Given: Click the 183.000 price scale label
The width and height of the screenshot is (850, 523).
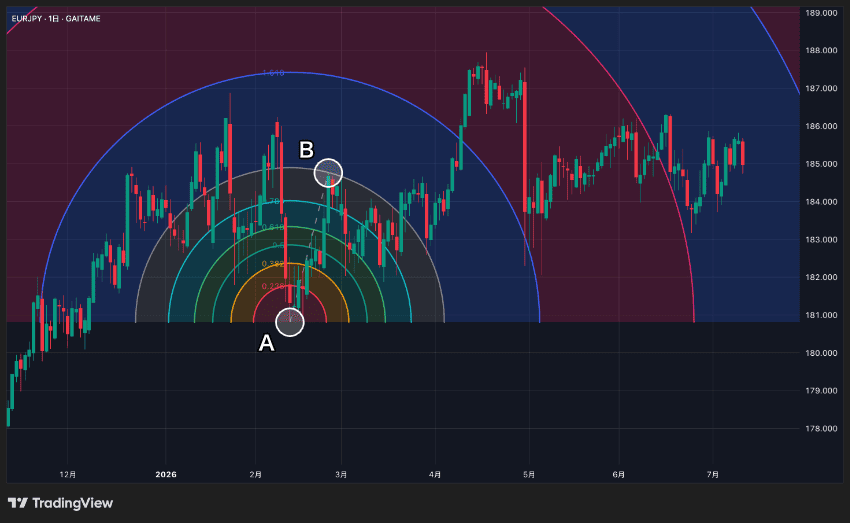Looking at the screenshot, I should pos(821,240).
